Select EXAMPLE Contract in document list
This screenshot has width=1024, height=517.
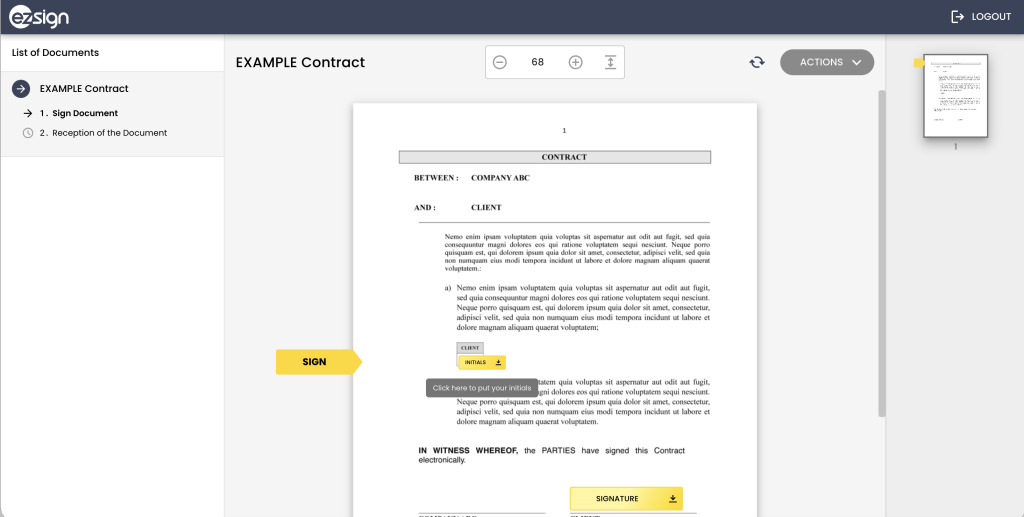(84, 89)
